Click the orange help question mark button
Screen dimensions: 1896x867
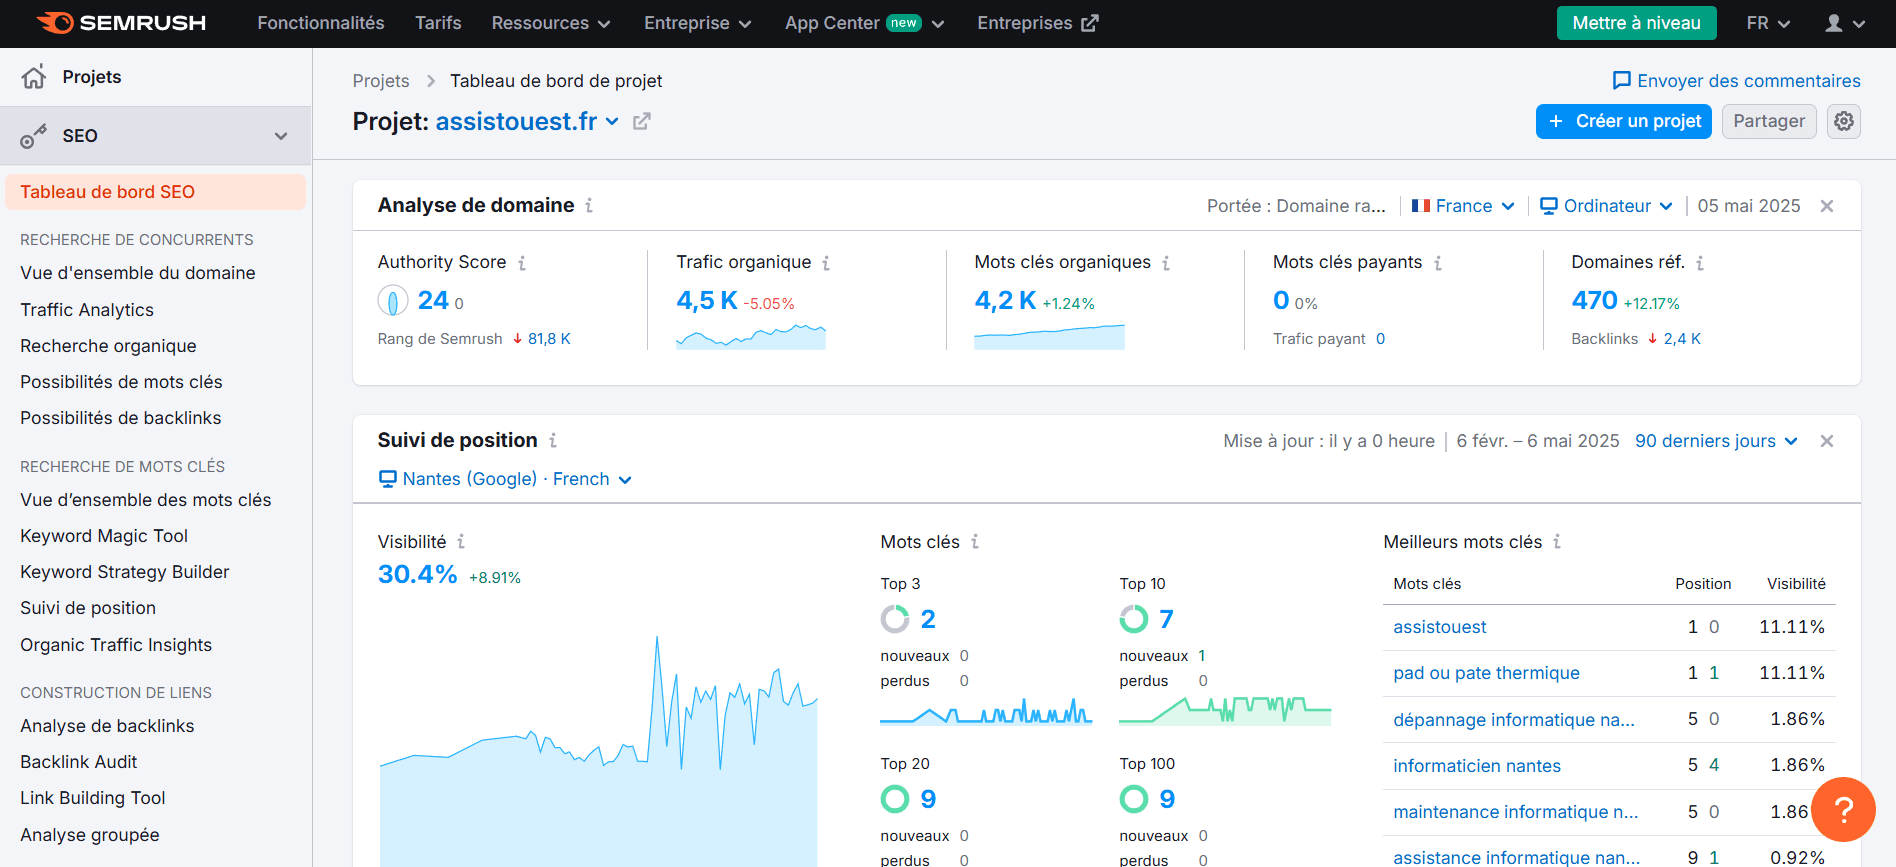[1842, 809]
